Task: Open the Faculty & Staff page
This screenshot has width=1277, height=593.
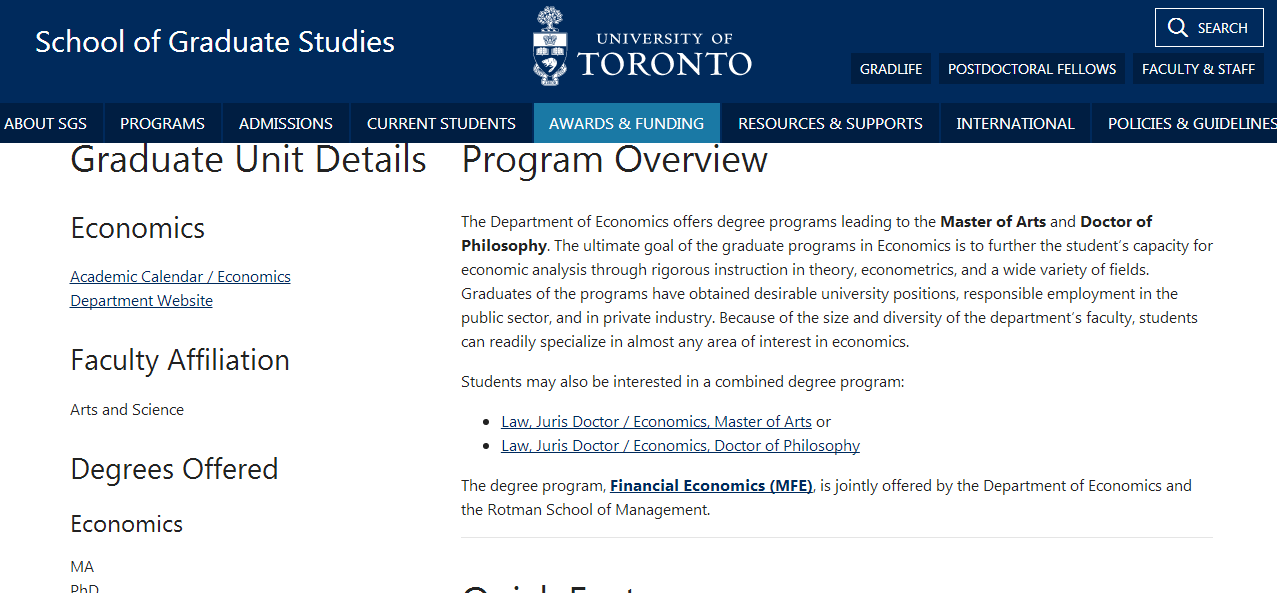Action: click(x=1198, y=69)
